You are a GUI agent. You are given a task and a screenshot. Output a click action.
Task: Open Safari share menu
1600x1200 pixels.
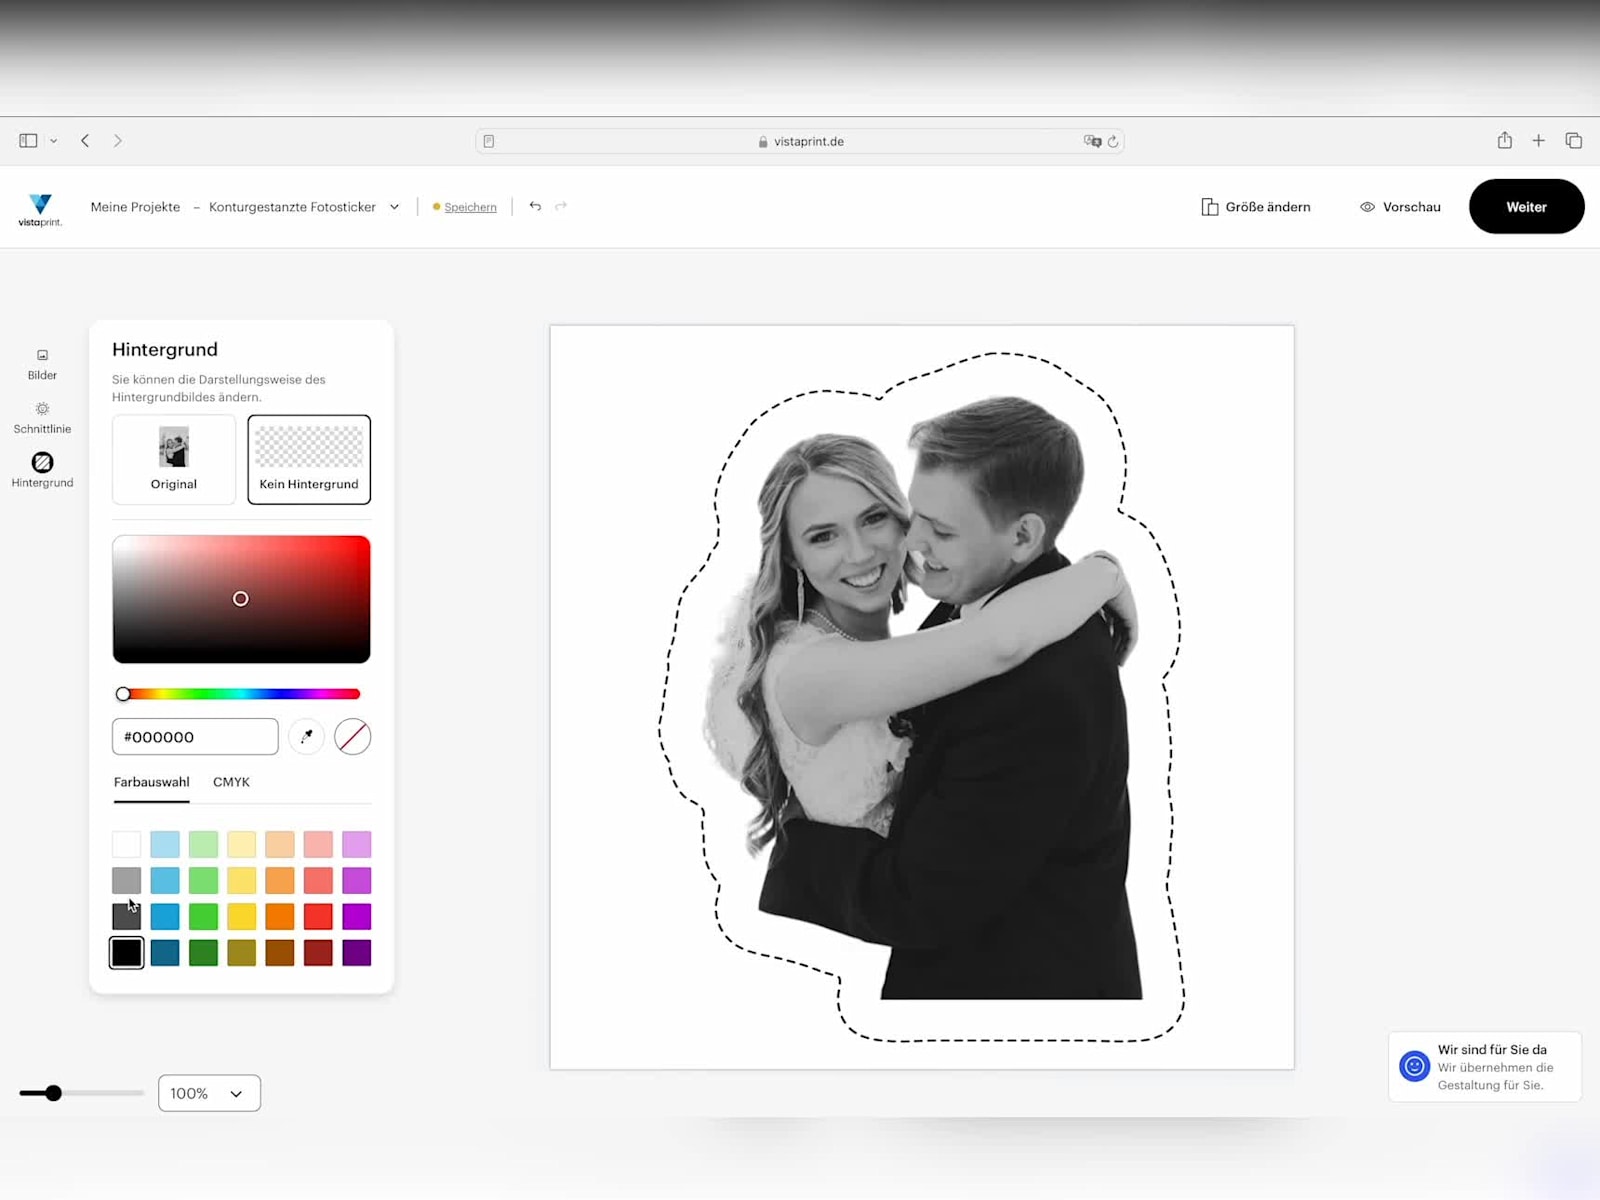[1505, 140]
